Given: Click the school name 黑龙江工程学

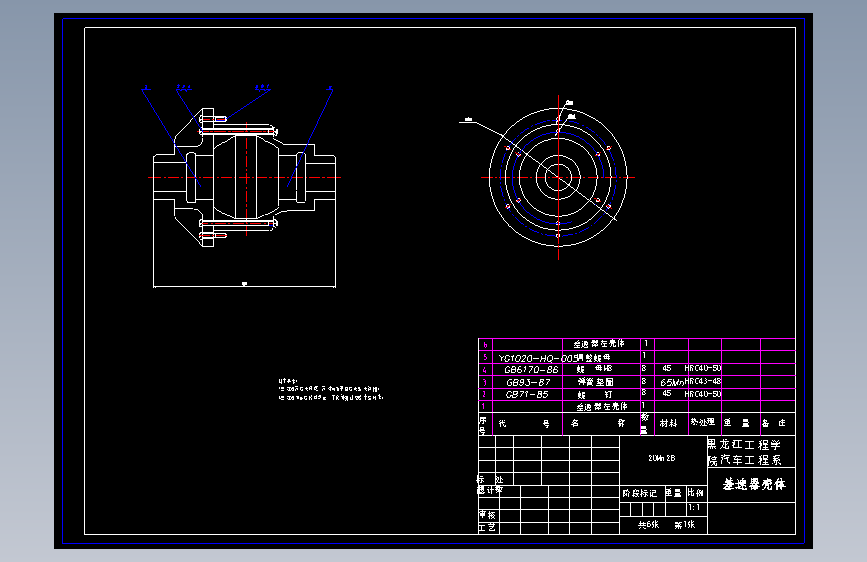Looking at the screenshot, I should pos(744,445).
